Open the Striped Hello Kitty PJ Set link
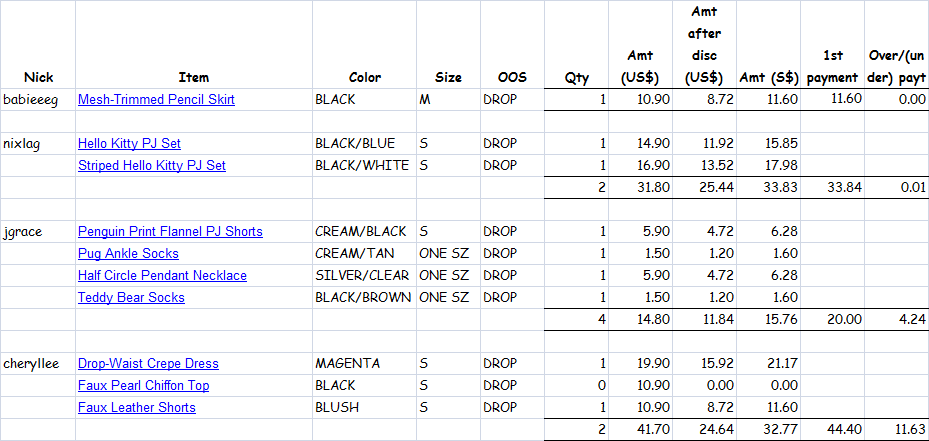Screen dimensions: 929x441 [152, 165]
